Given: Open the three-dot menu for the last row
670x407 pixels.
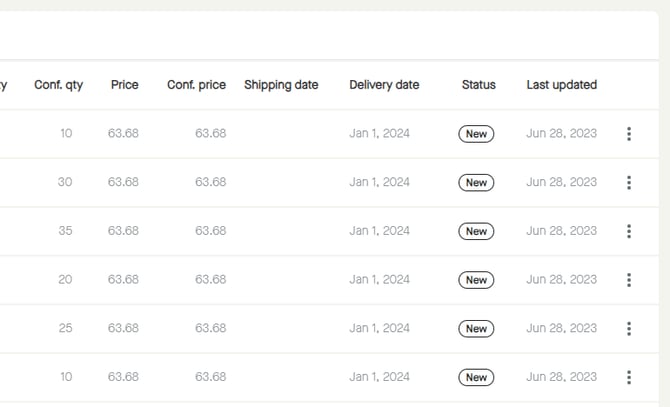Looking at the screenshot, I should point(628,377).
